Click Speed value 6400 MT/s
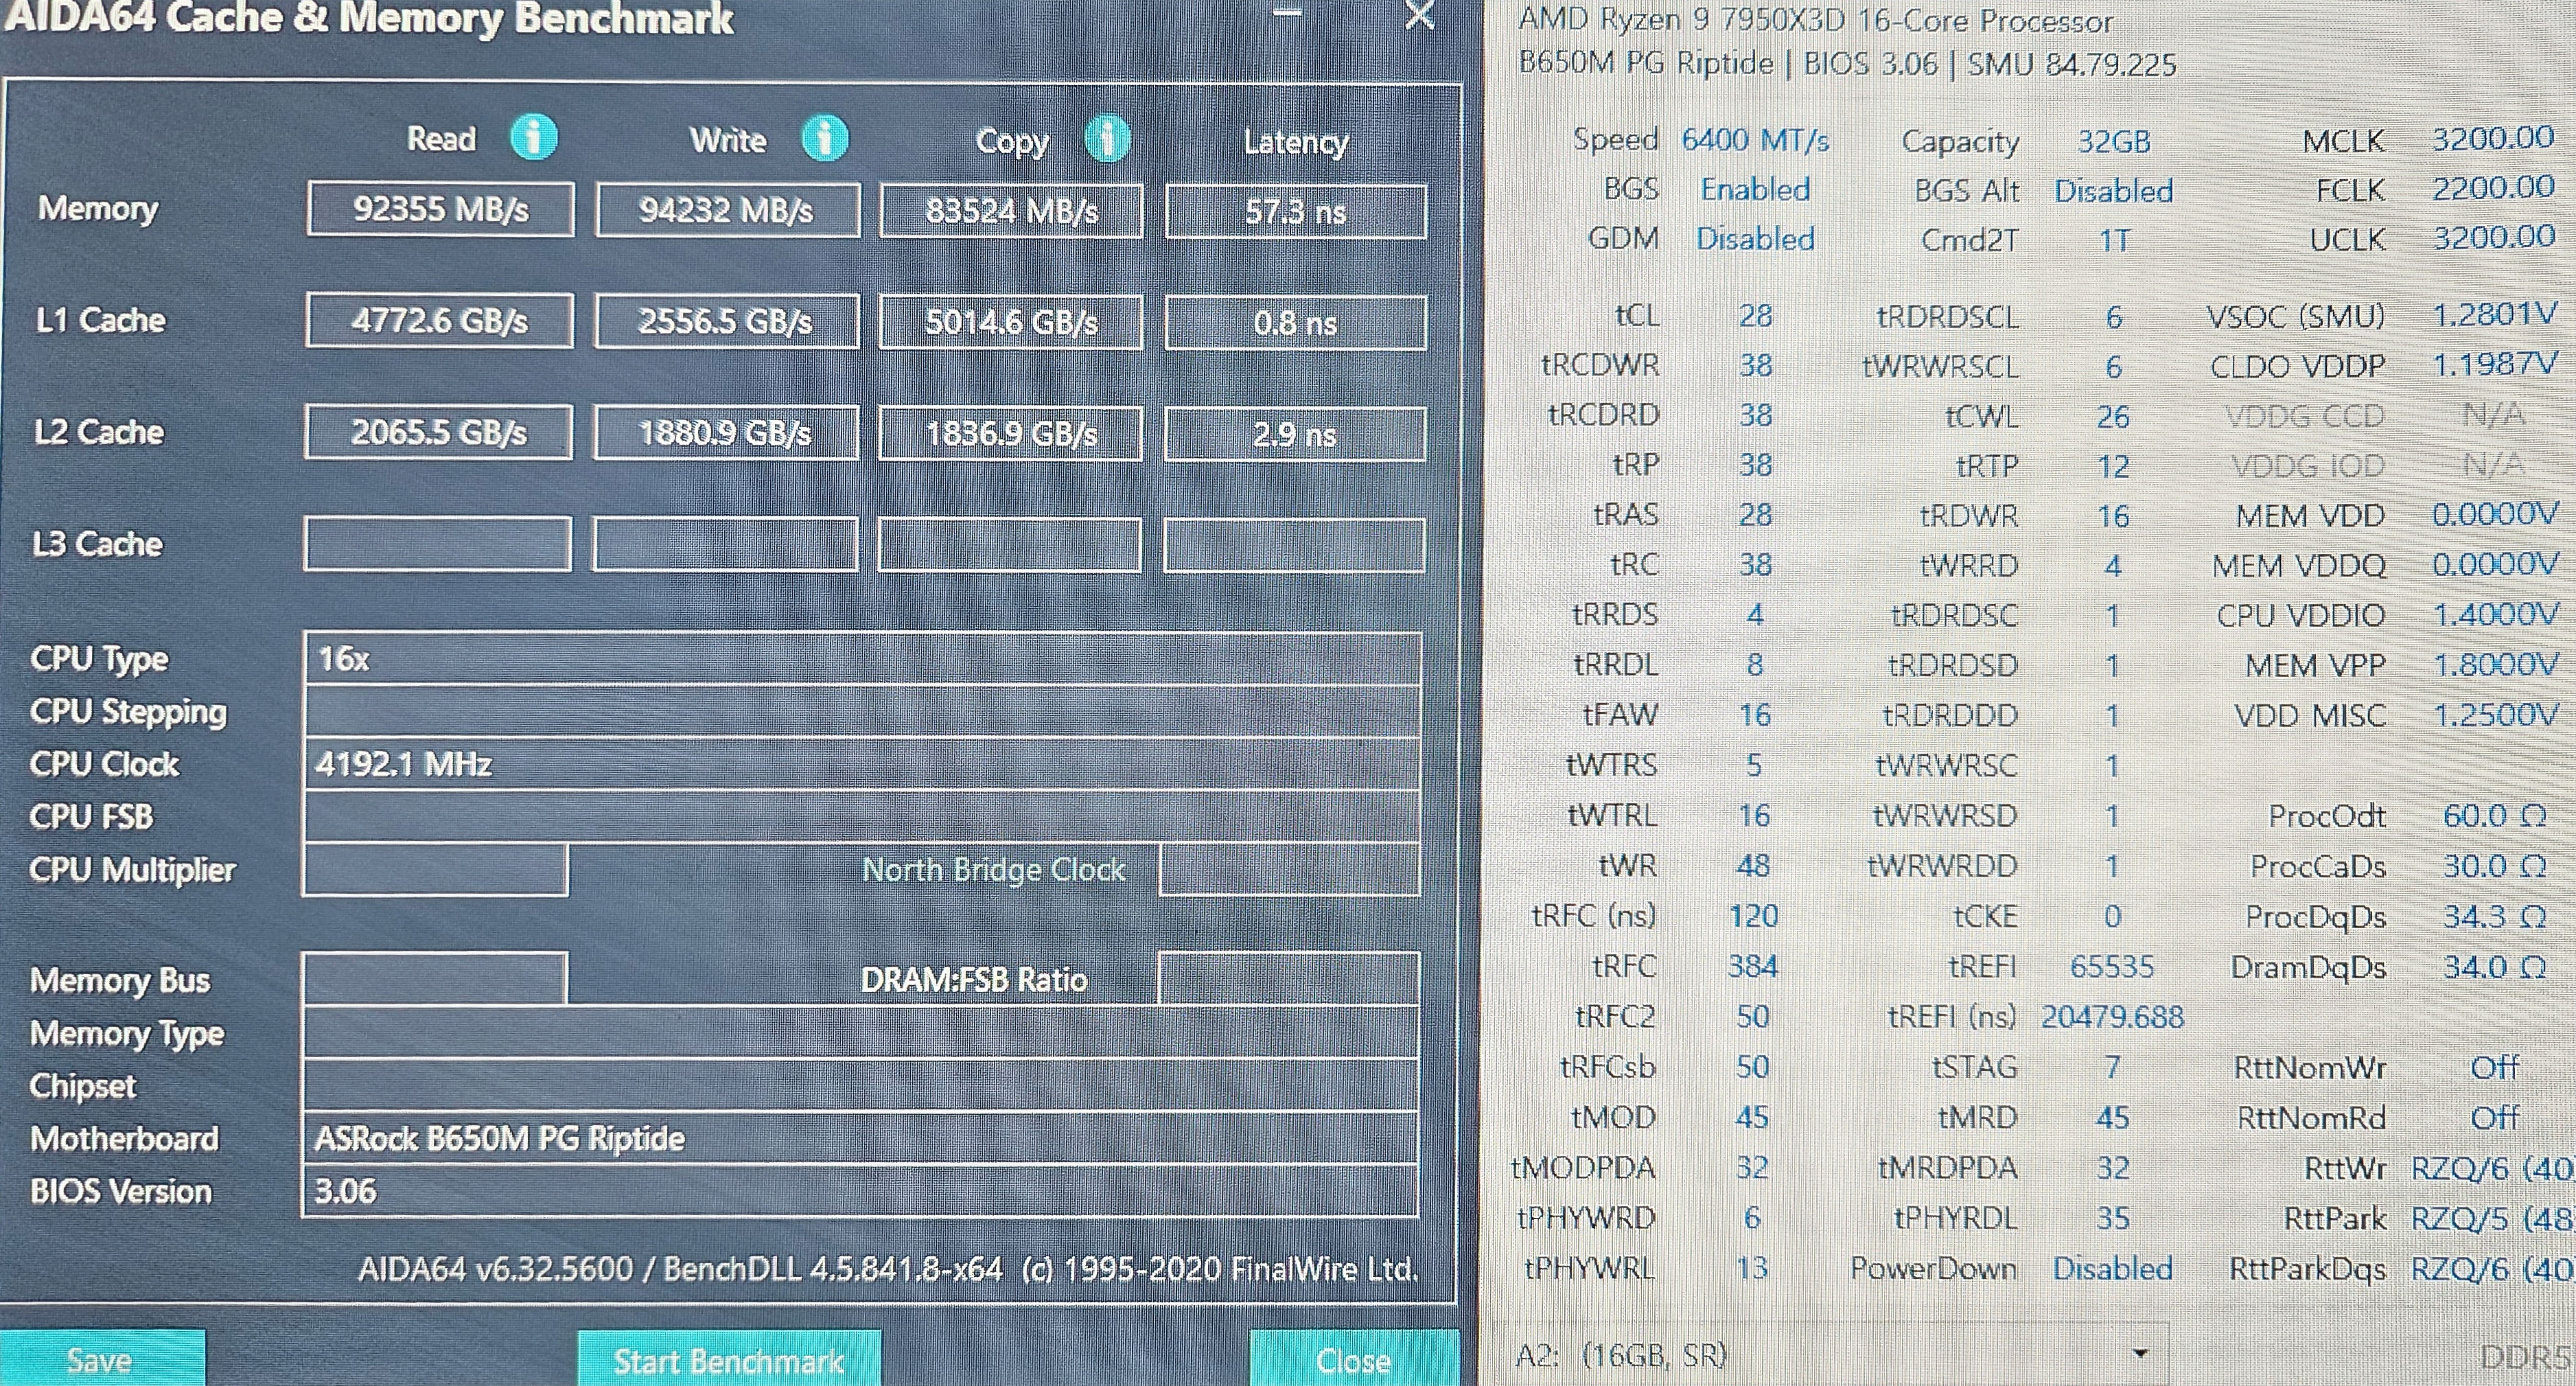2576x1386 pixels. (1755, 139)
